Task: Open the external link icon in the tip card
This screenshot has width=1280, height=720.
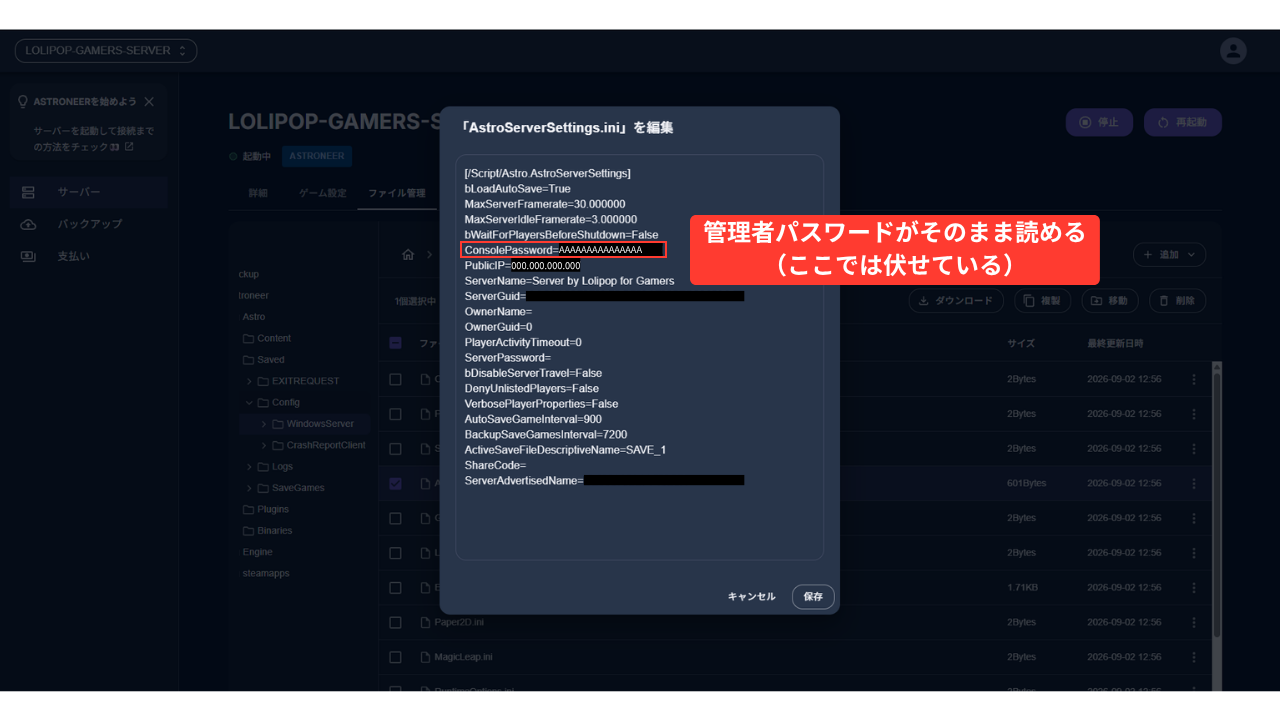Action: point(129,147)
